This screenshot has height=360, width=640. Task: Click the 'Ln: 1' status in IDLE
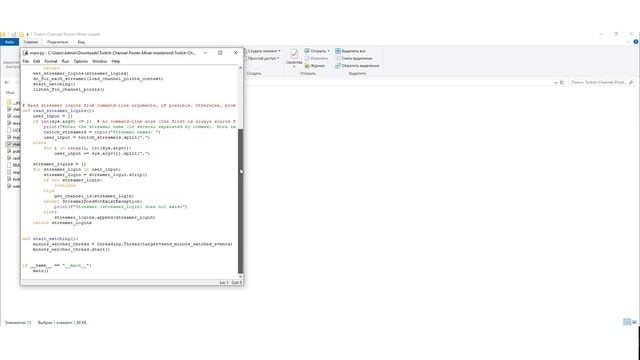(x=224, y=282)
